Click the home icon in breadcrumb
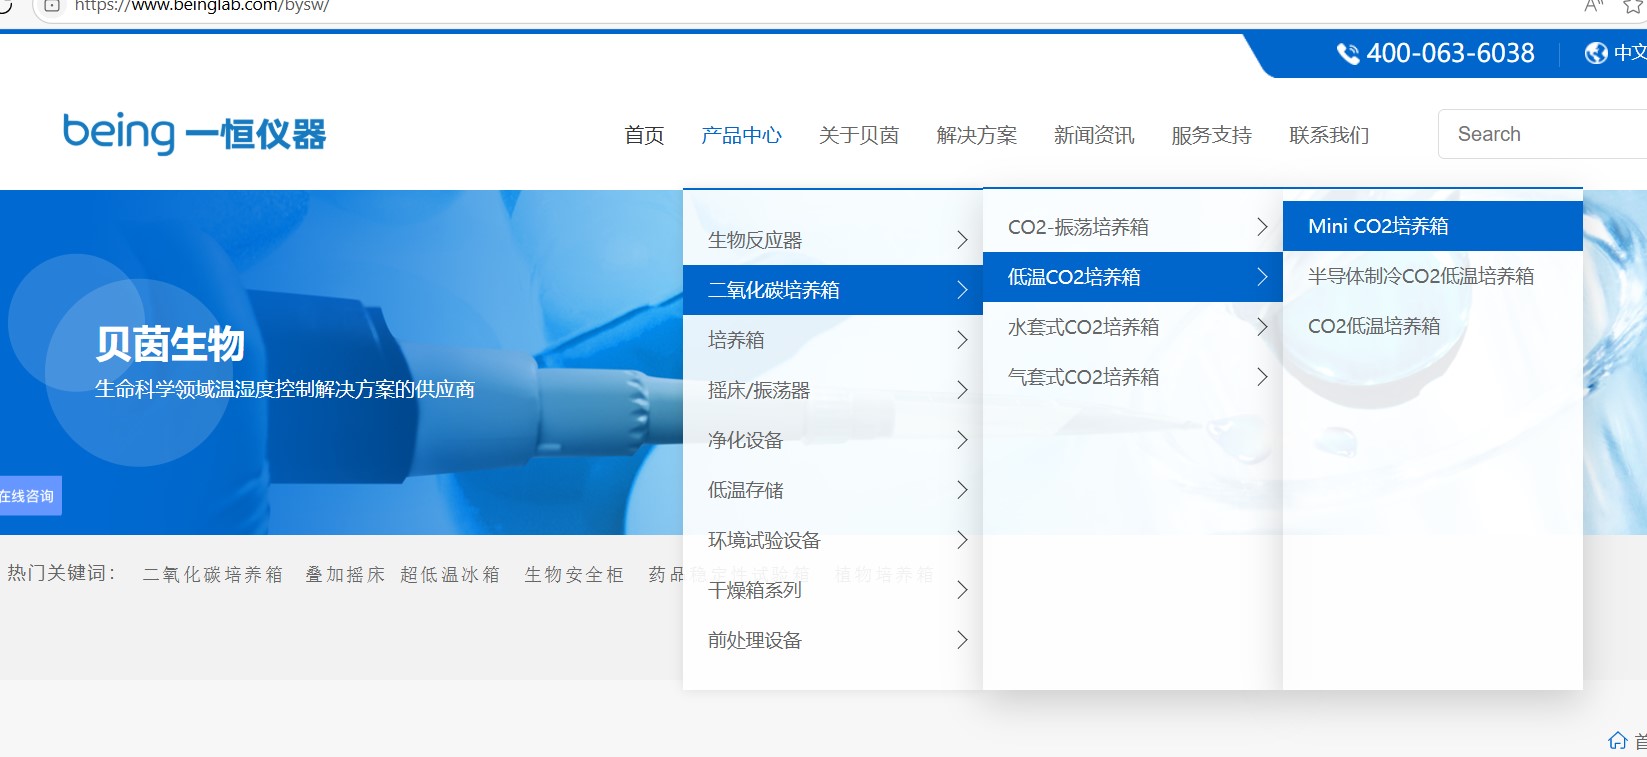 [1617, 740]
